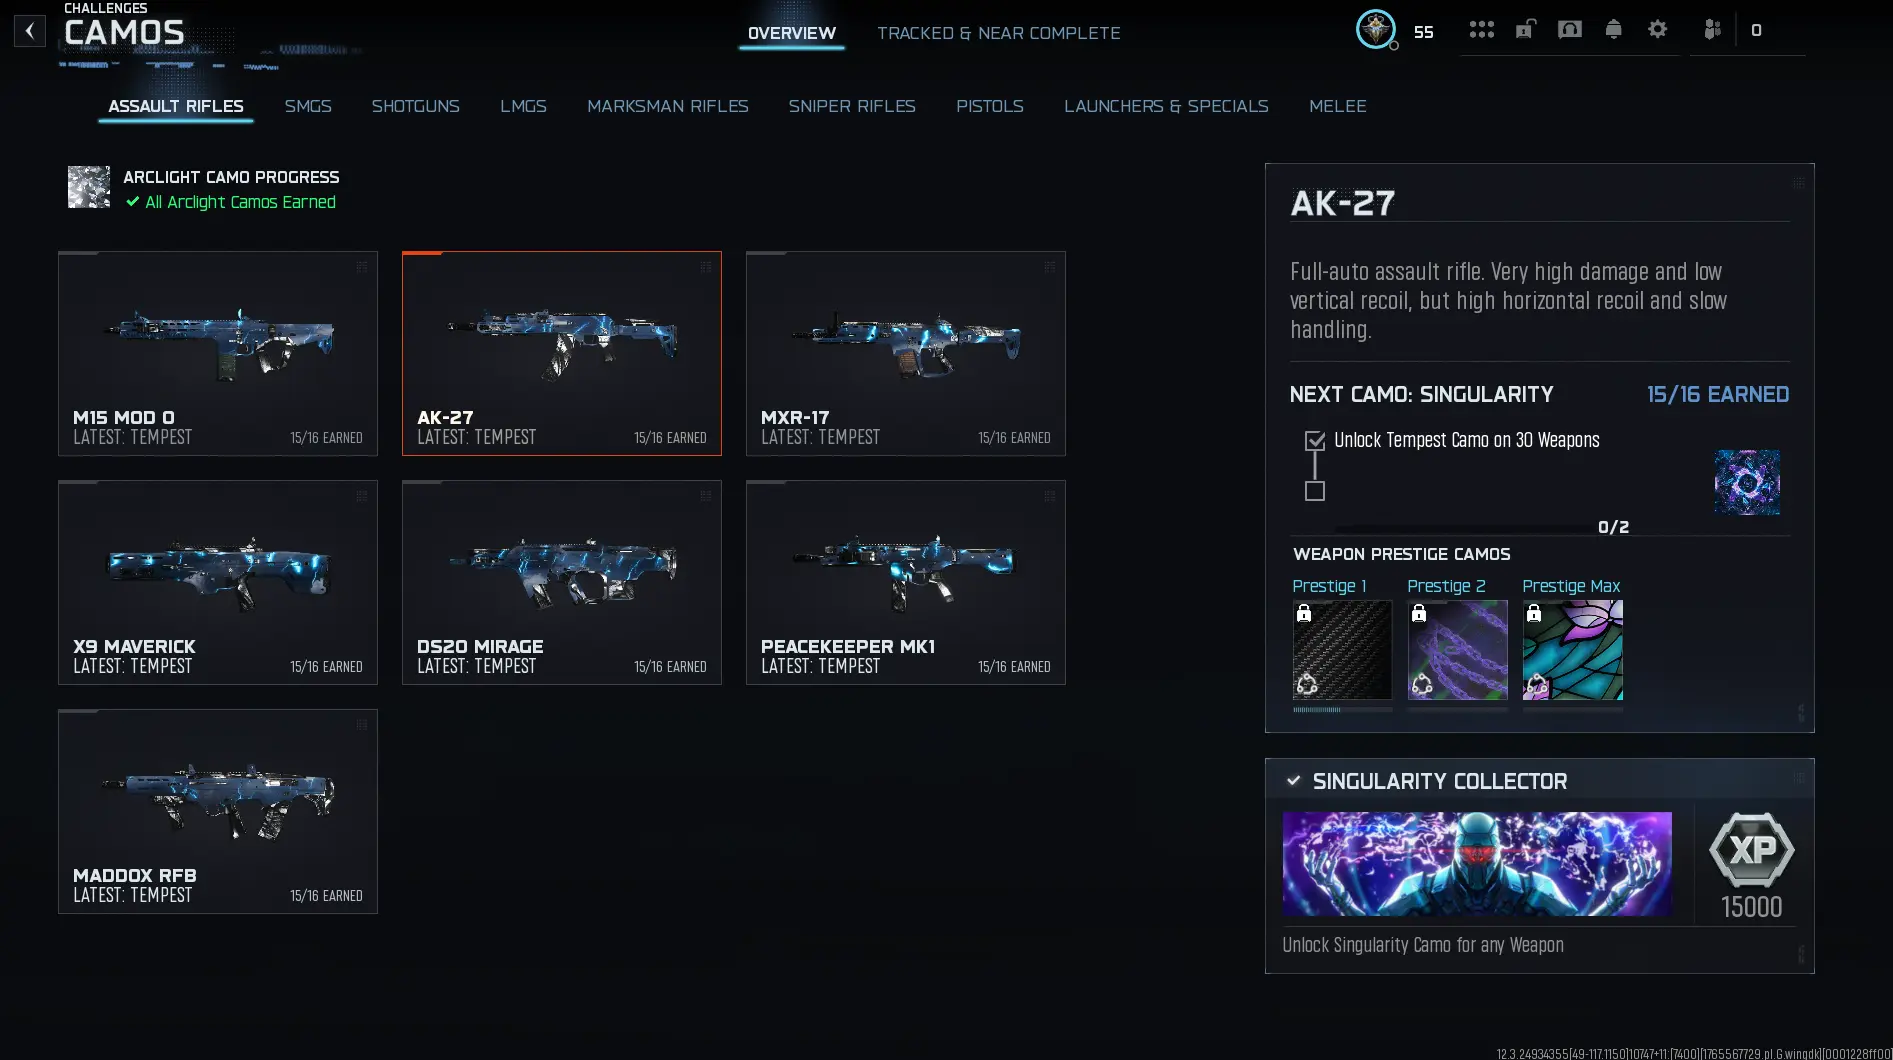Select the Prestige Max stained-glass camo
1893x1060 pixels.
pyautogui.click(x=1572, y=650)
